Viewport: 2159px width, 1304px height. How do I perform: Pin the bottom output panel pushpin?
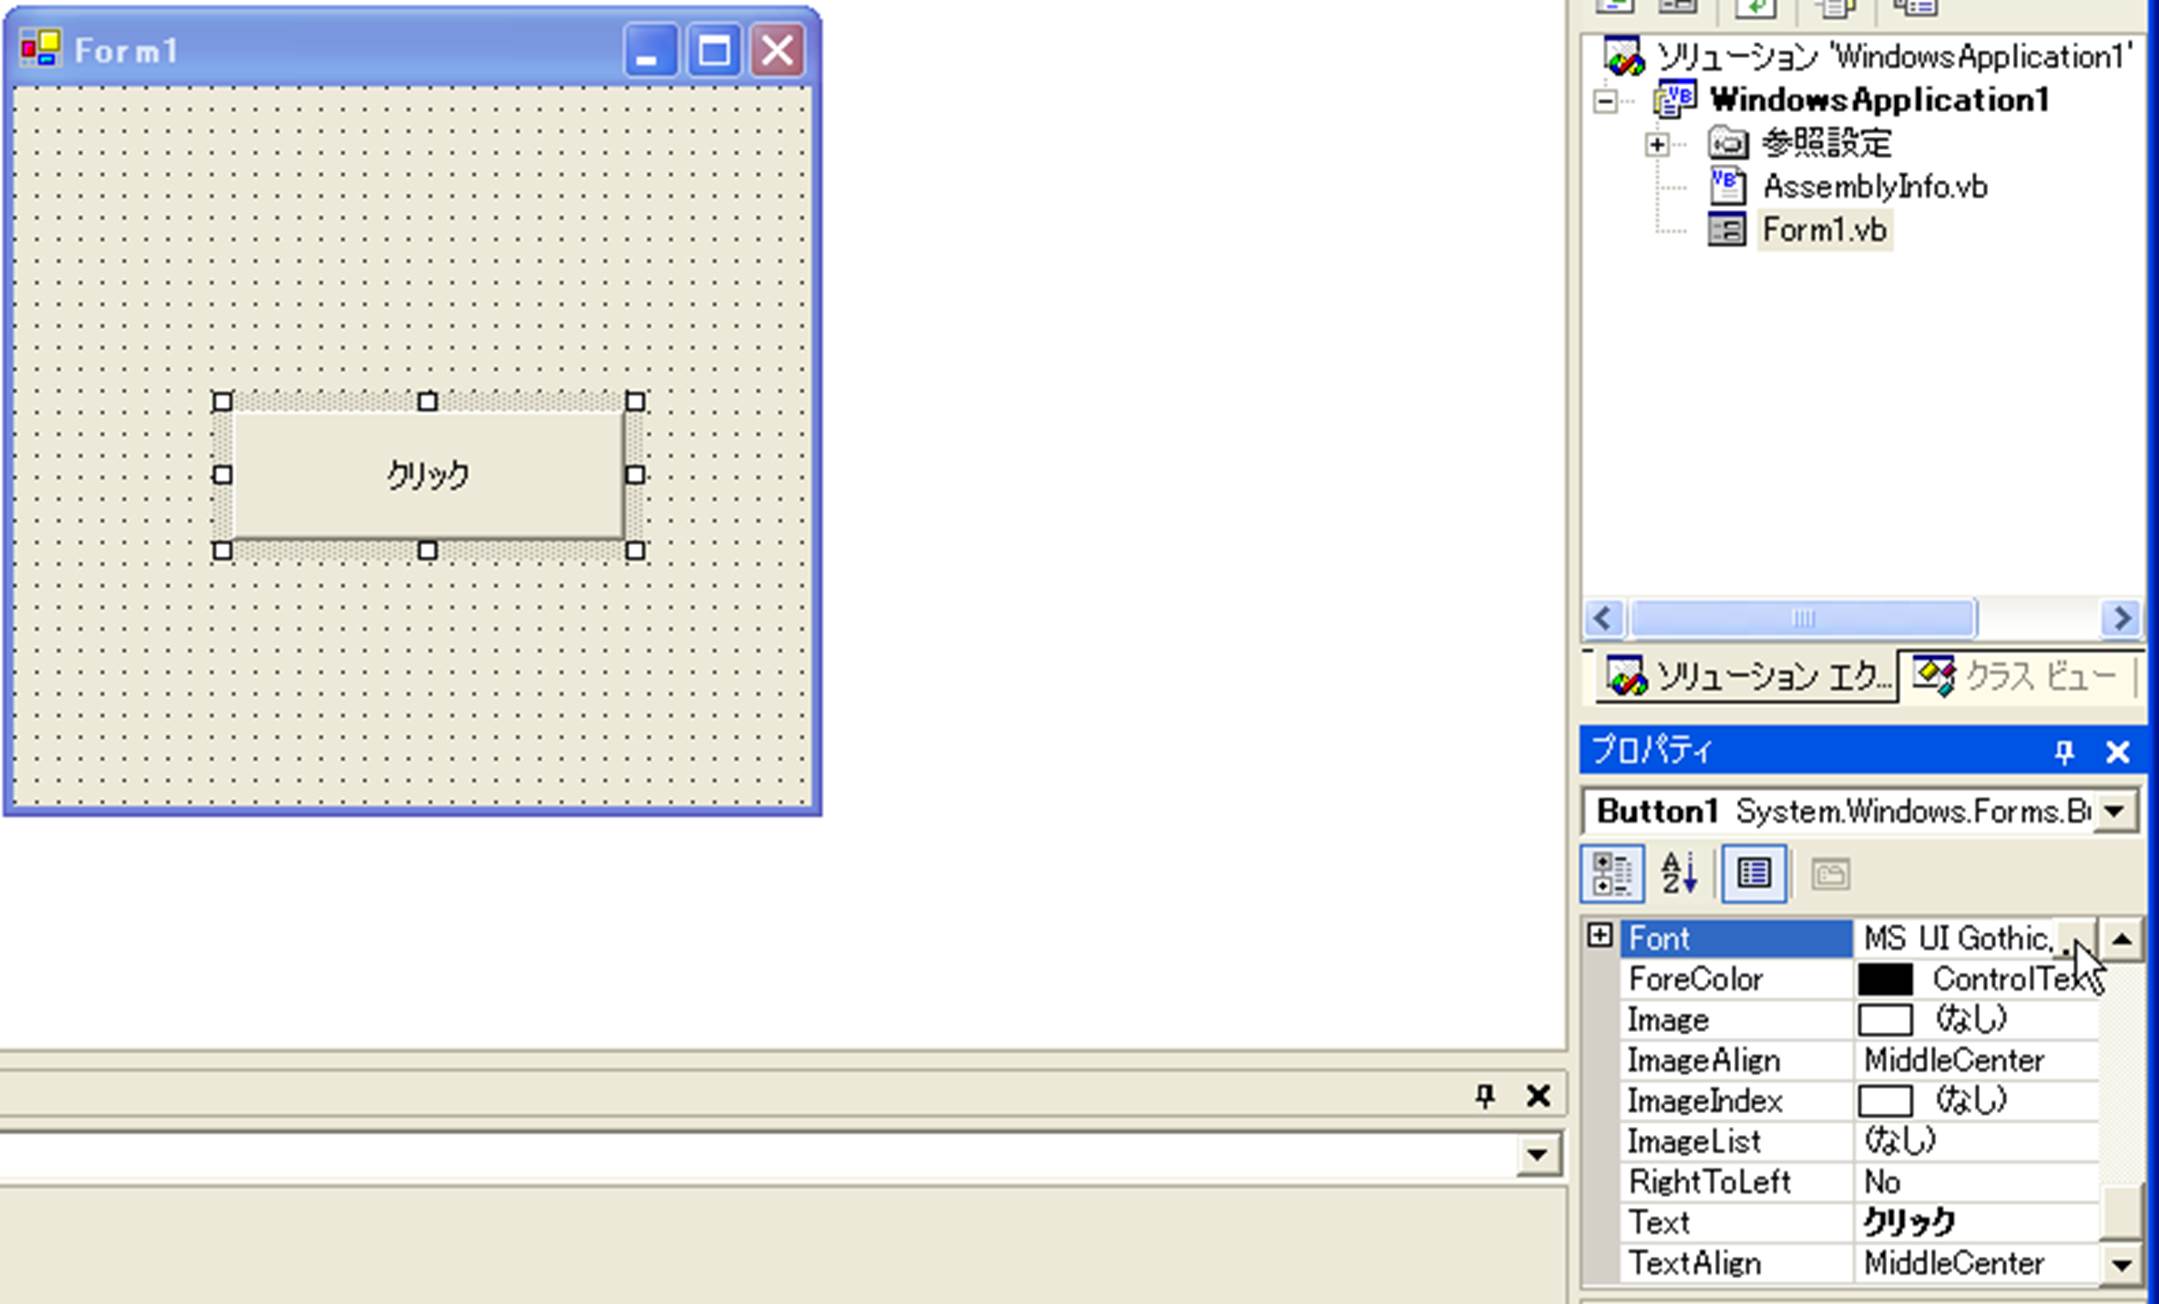pos(1485,1096)
